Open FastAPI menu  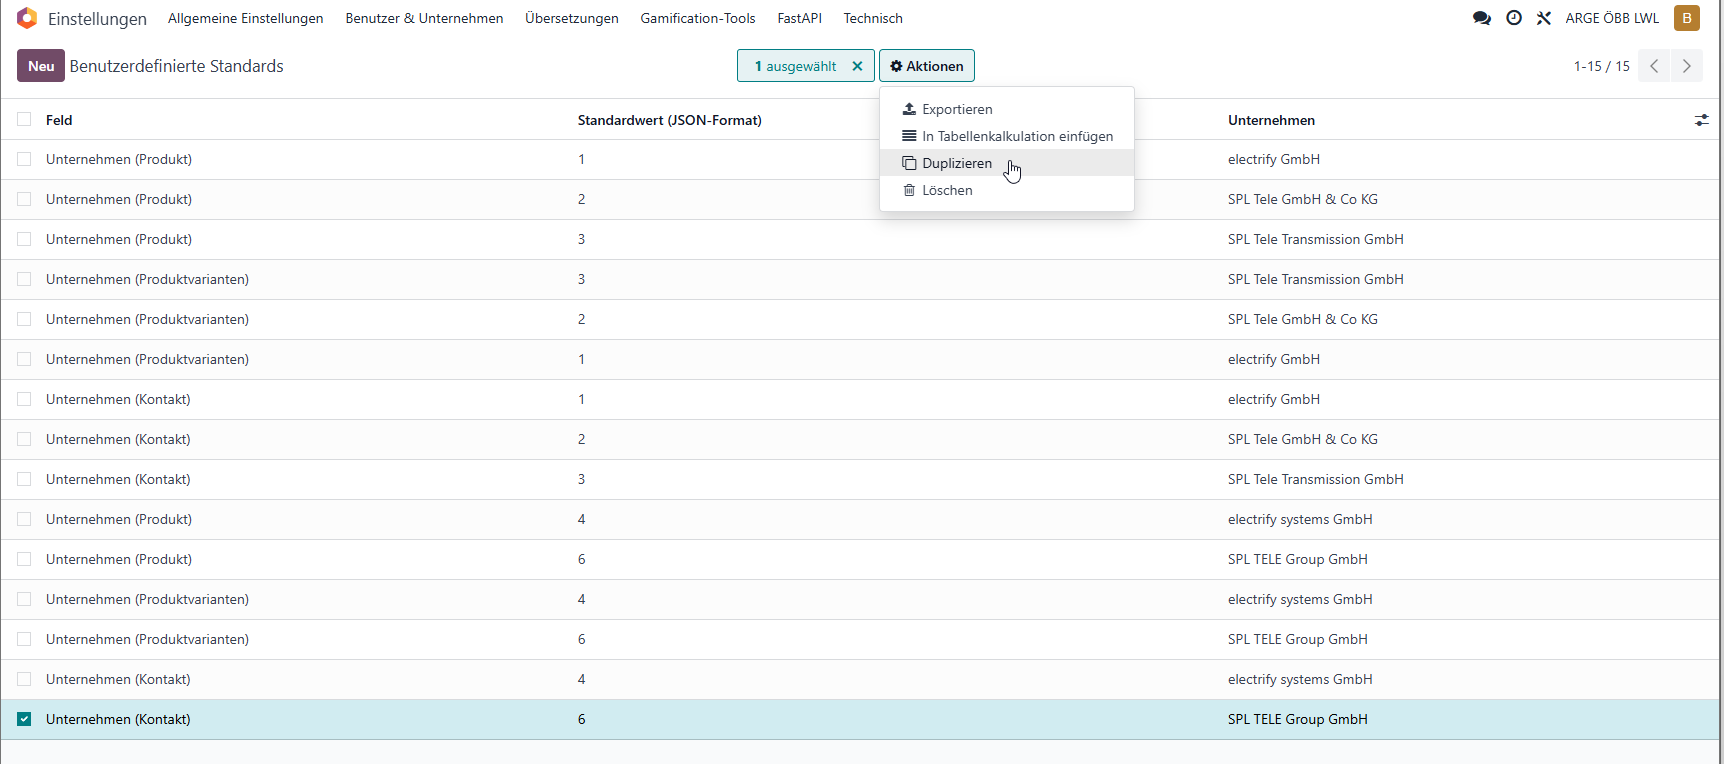click(x=799, y=18)
